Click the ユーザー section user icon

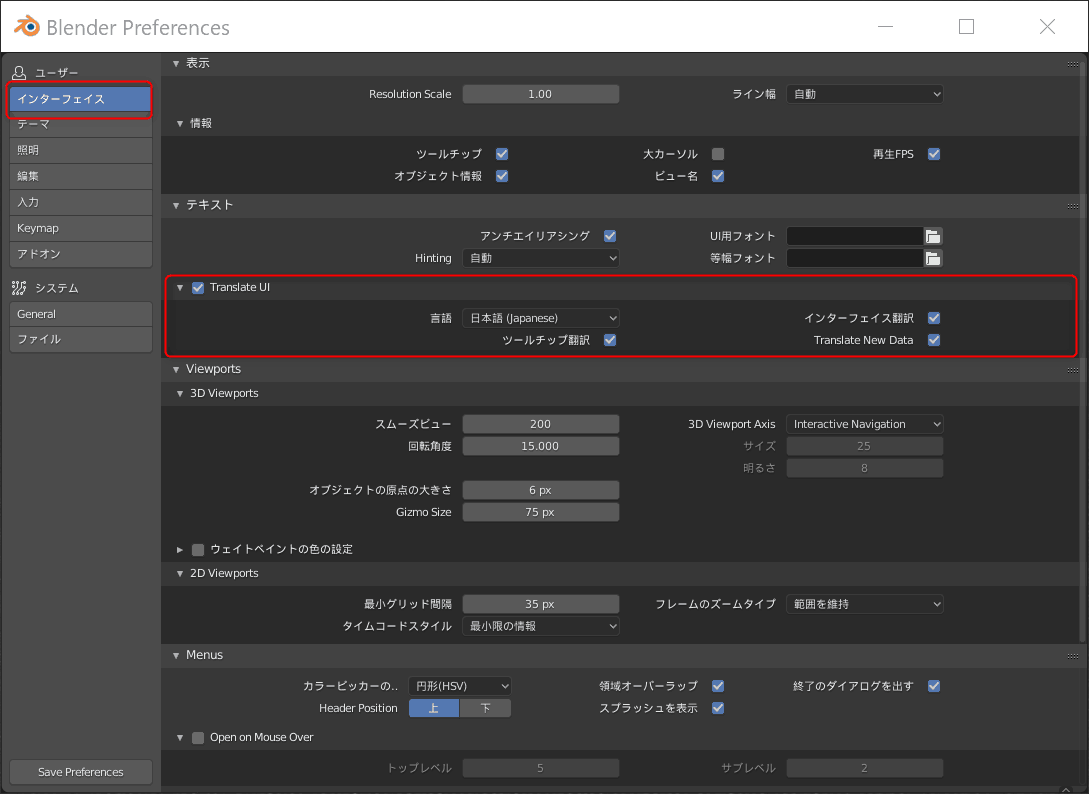[x=19, y=72]
